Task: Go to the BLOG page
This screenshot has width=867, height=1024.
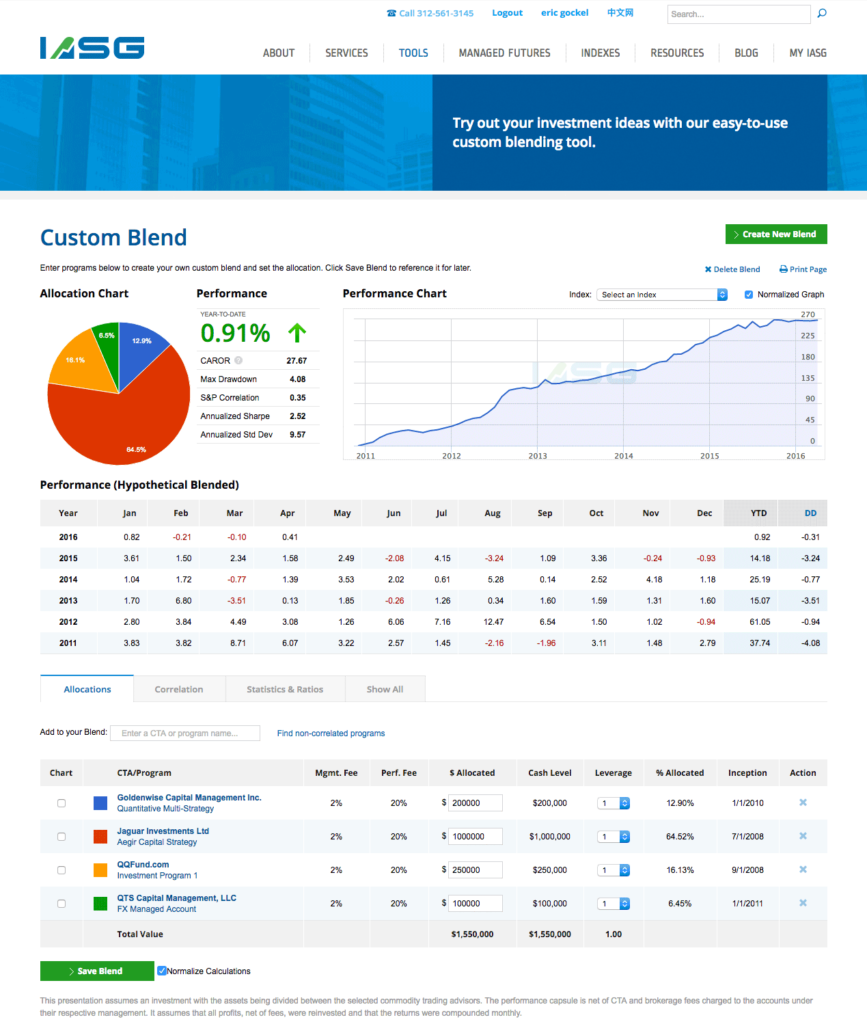Action: (746, 53)
